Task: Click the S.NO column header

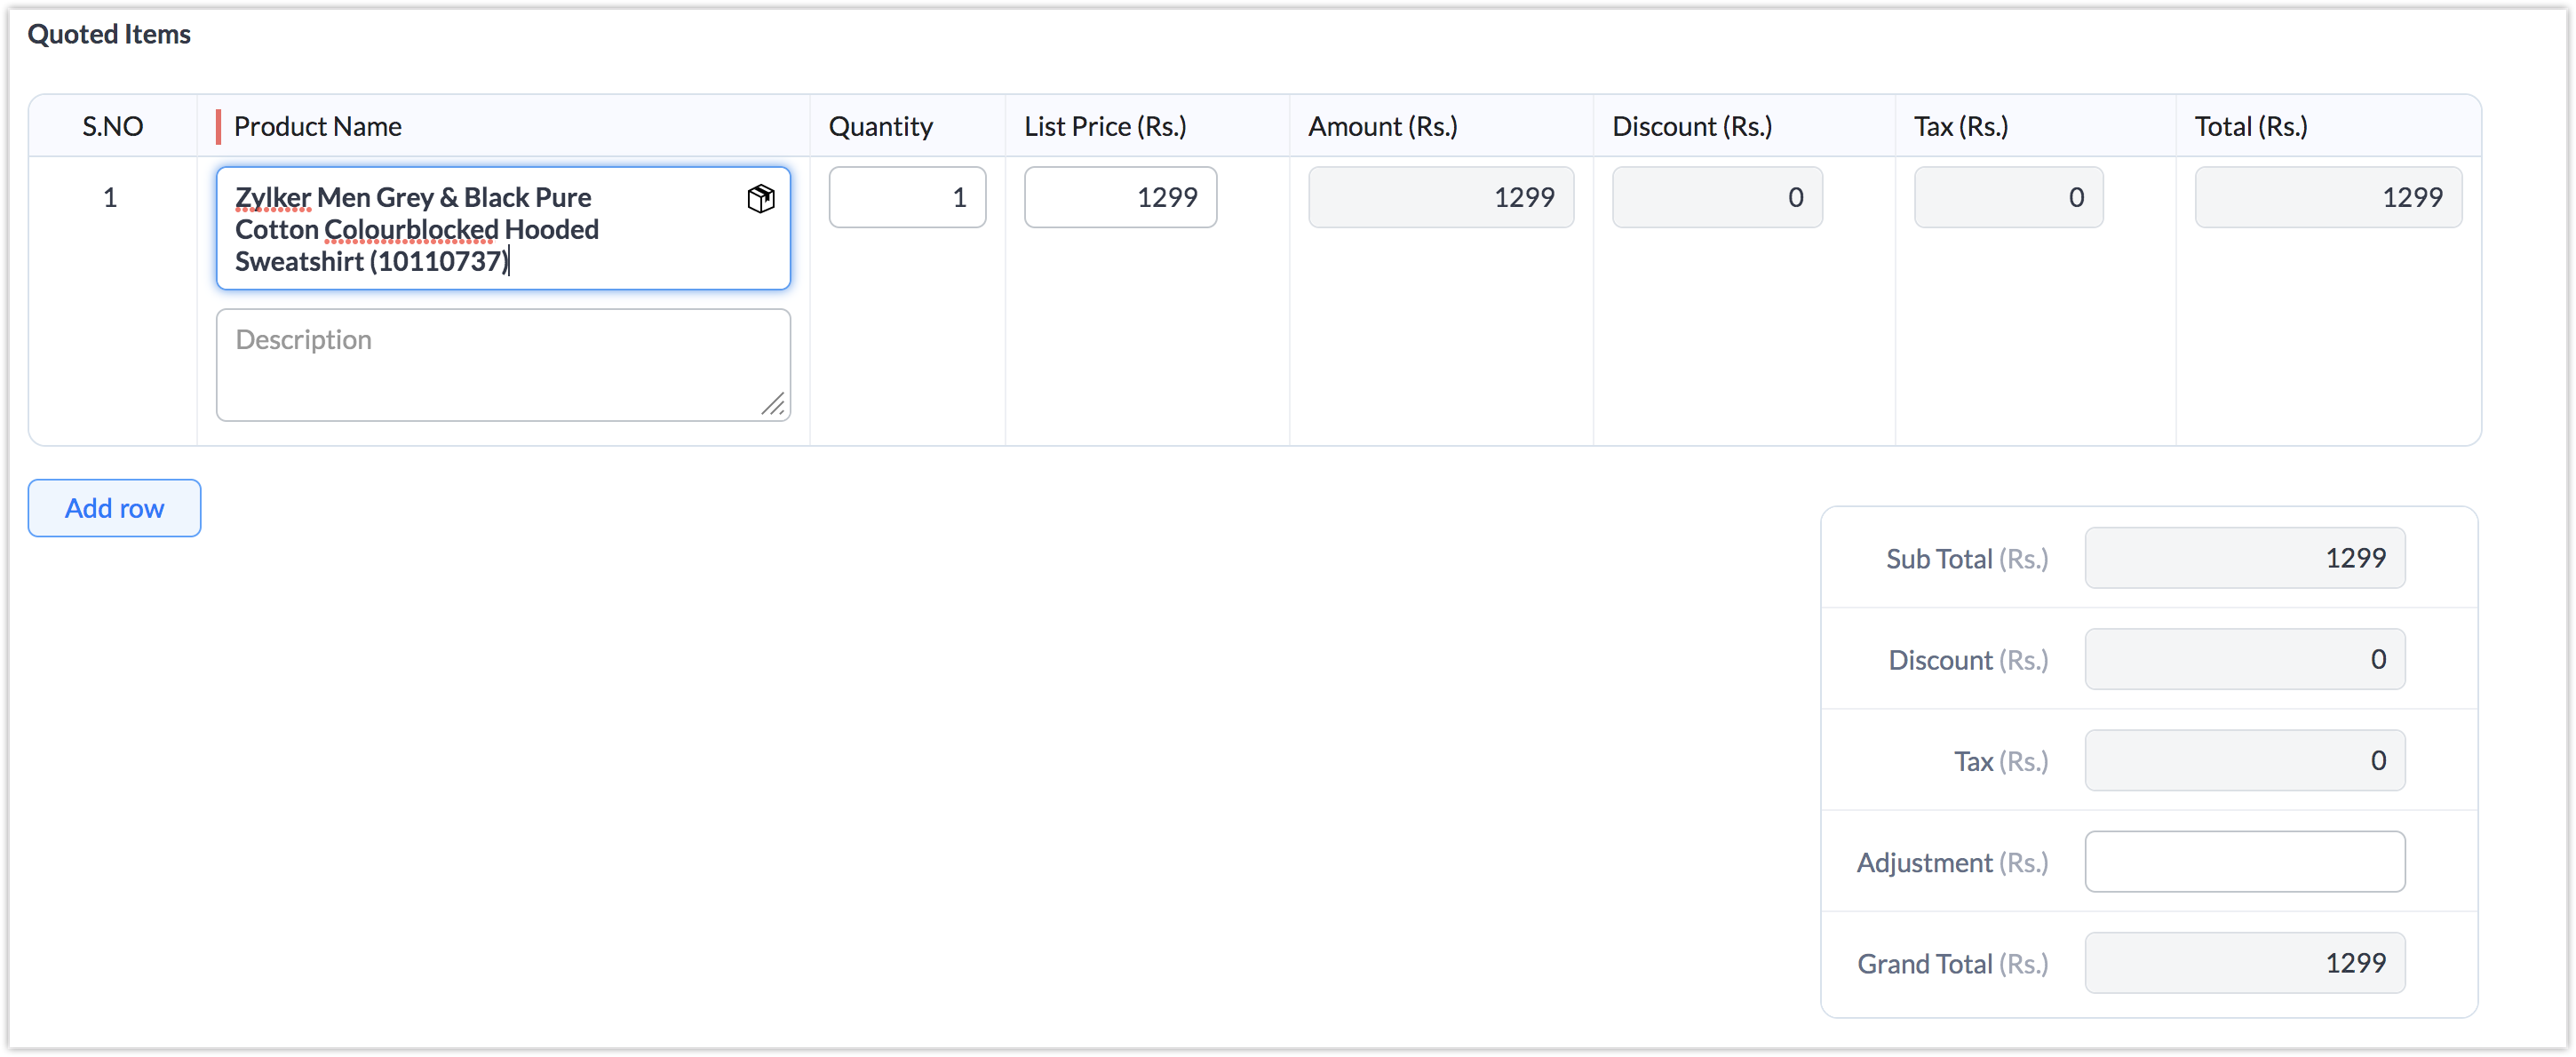Action: tap(112, 126)
